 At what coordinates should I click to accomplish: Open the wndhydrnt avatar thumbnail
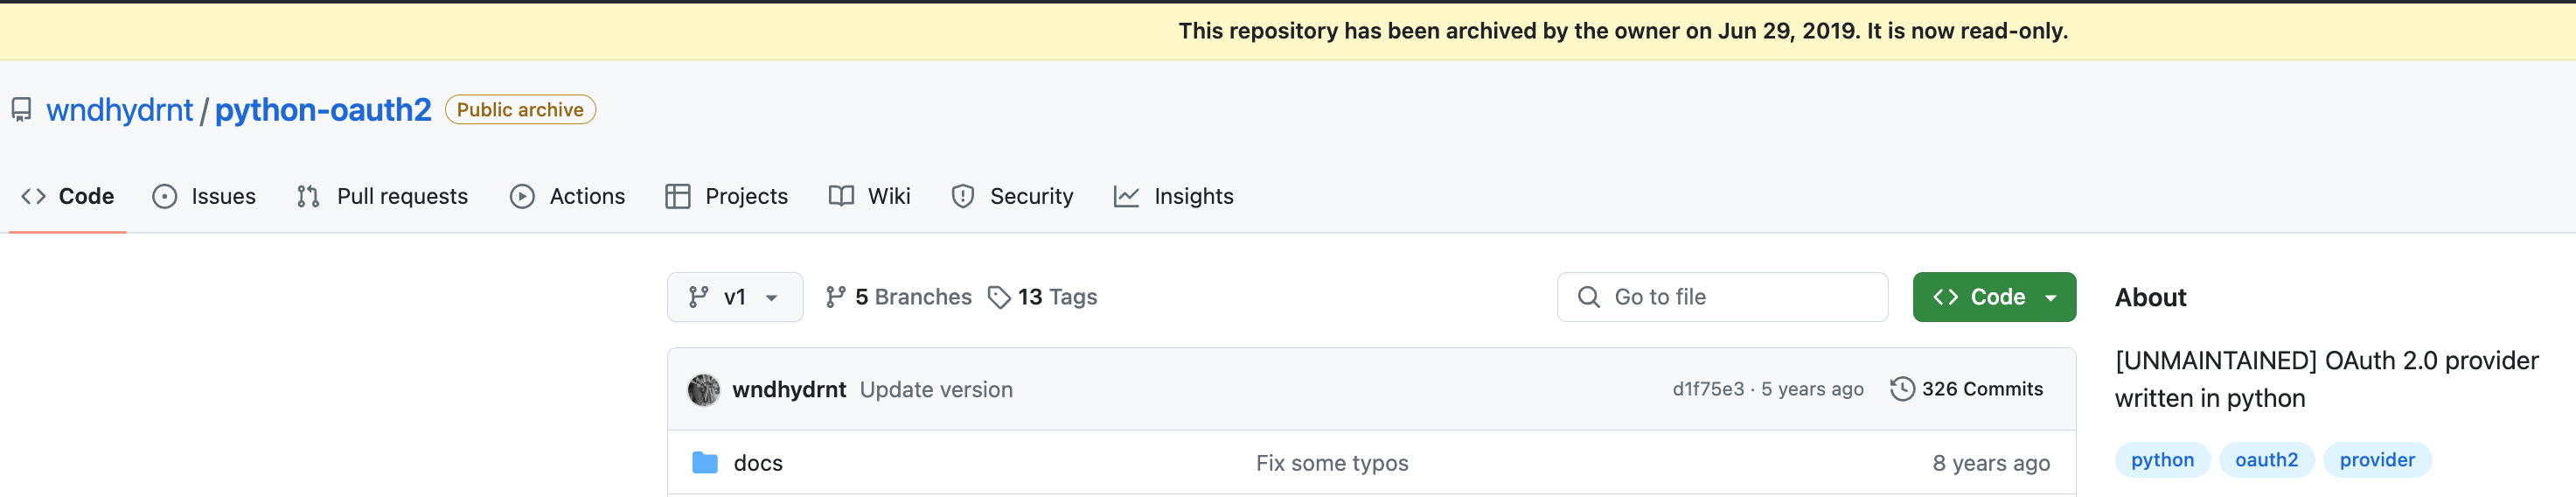704,389
